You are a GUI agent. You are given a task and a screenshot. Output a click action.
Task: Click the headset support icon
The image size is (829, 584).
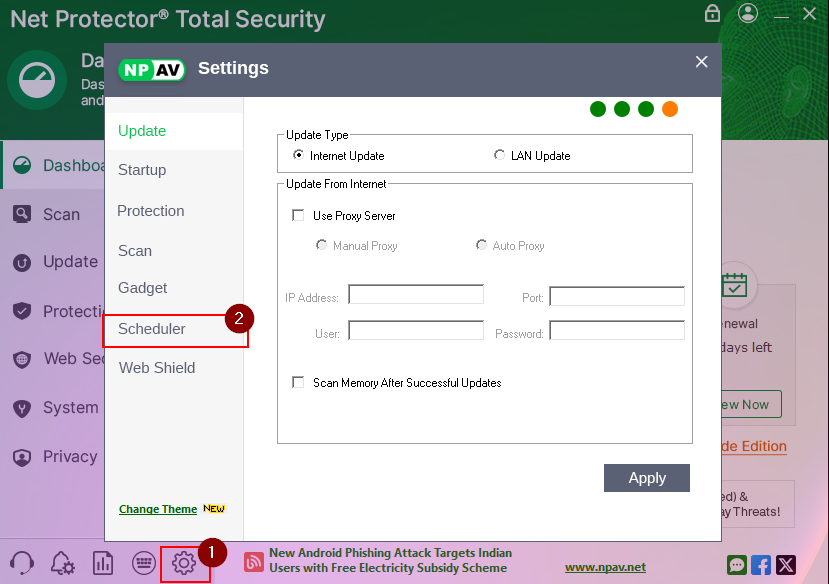[20, 563]
